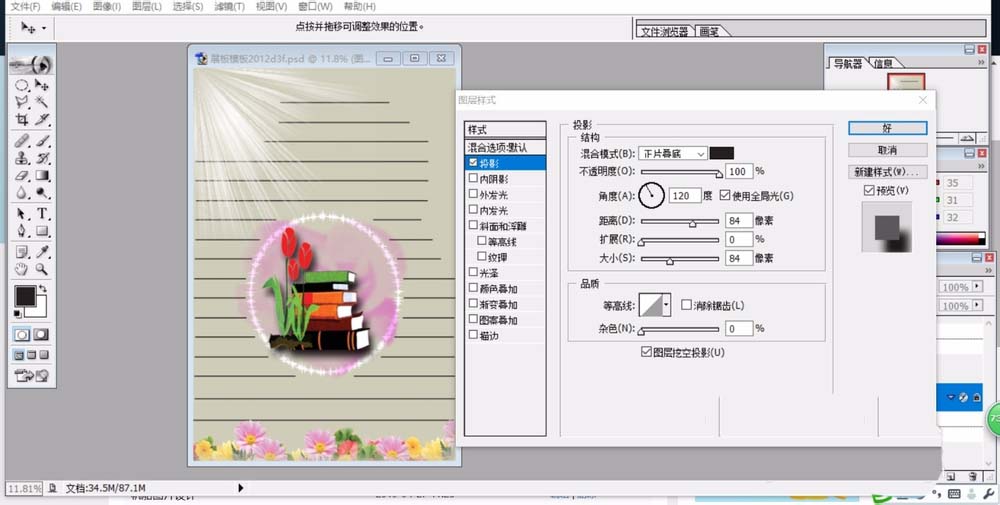Click the black shadow color swatch
The image size is (1000, 505).
[x=721, y=153]
